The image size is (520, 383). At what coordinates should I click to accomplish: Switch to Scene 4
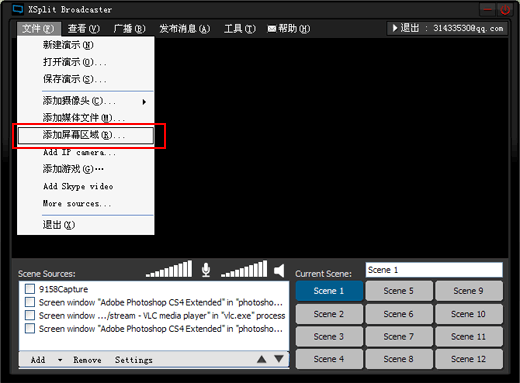pyautogui.click(x=329, y=359)
